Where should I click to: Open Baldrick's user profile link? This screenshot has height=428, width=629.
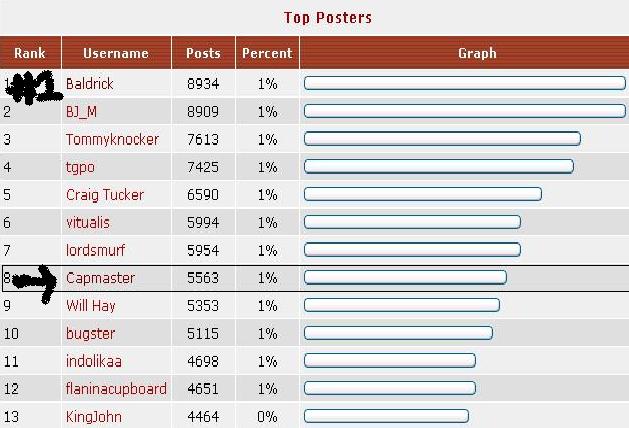point(89,83)
